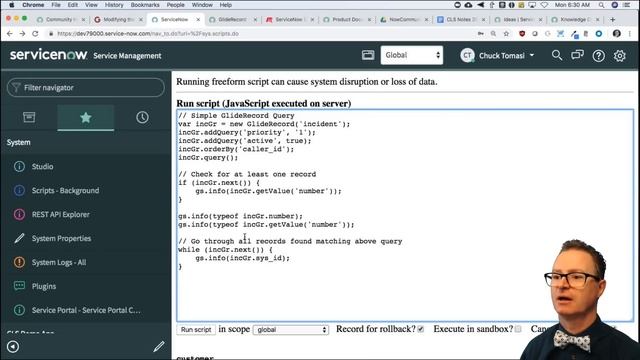Click the Filter navigator field
Screen dimensions: 640x360
click(86, 87)
